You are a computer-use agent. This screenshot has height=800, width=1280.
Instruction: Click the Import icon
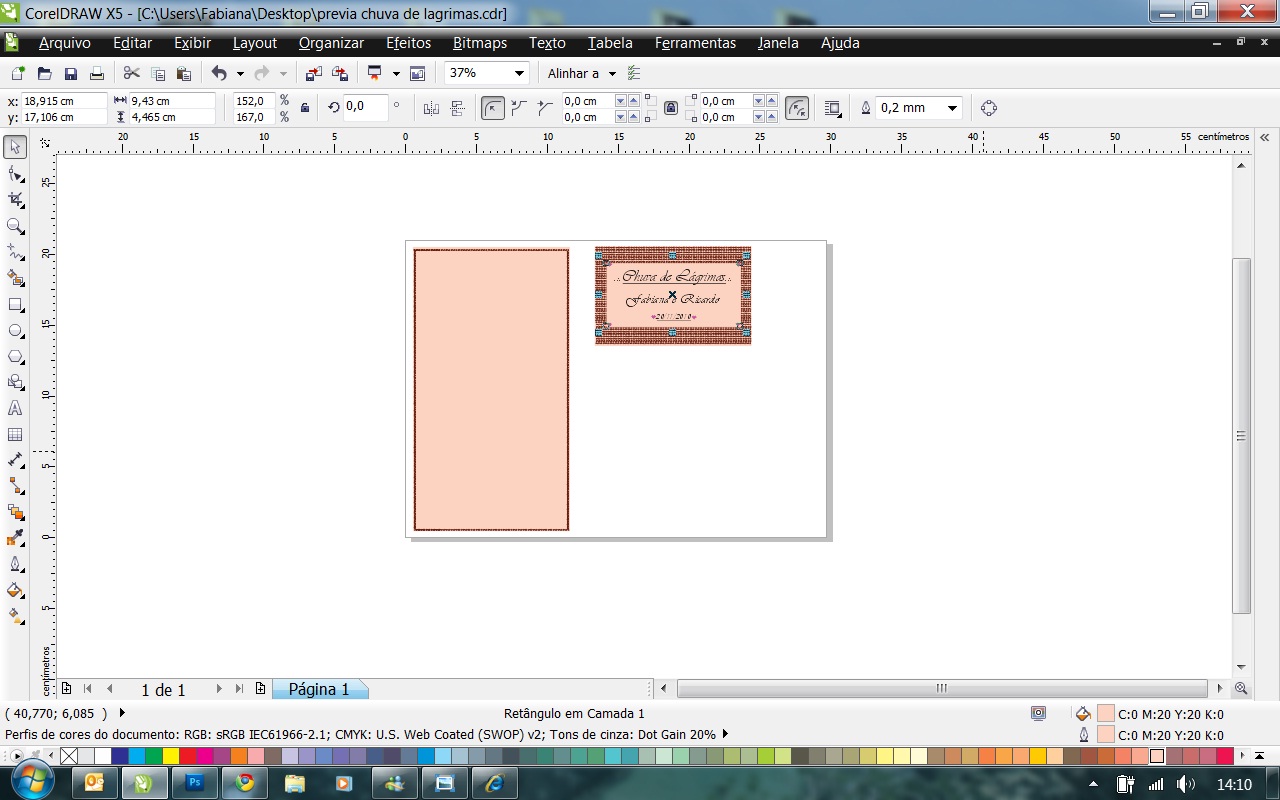(x=314, y=73)
